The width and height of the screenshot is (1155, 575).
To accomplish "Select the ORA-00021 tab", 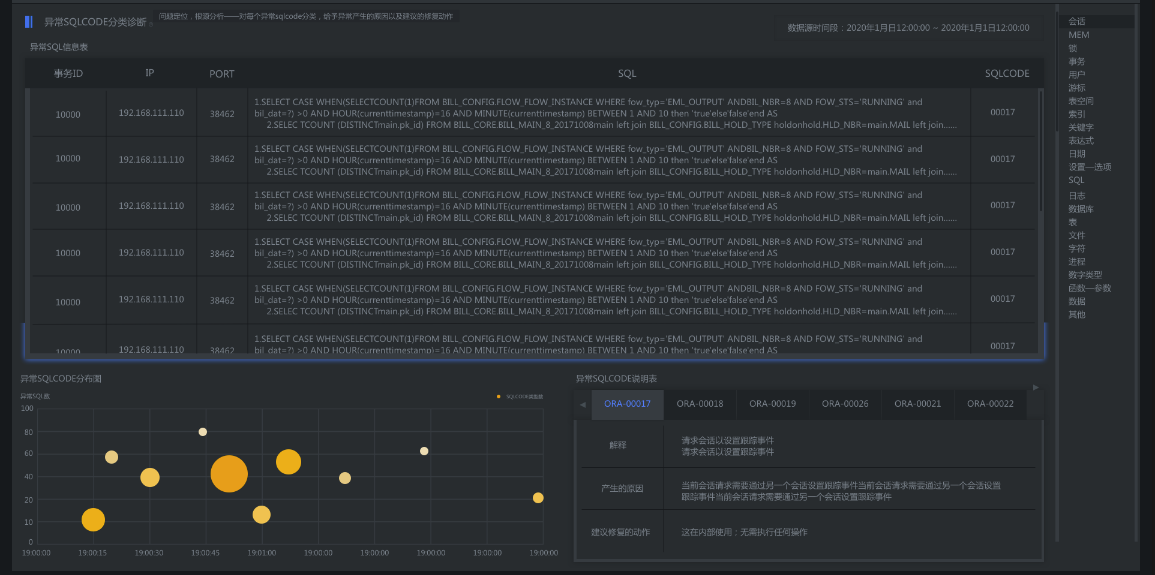I will coord(917,404).
